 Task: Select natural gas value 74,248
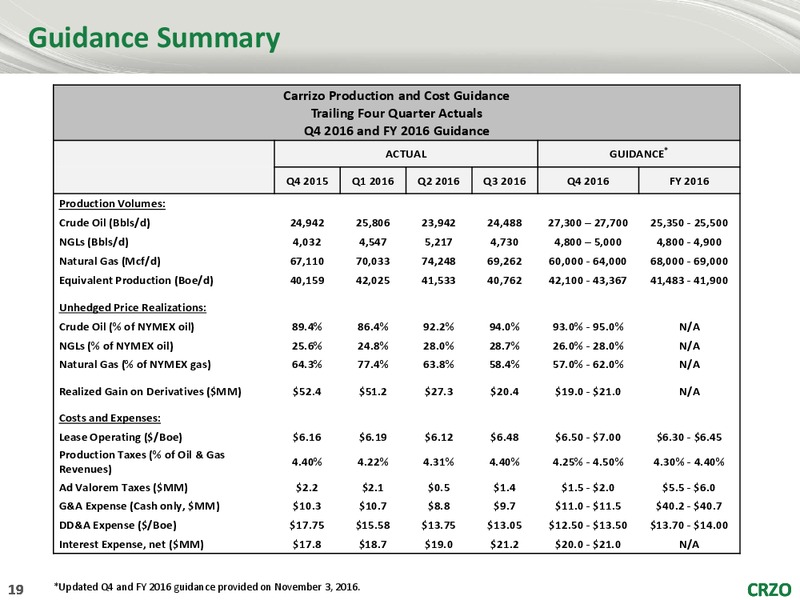[x=438, y=261]
